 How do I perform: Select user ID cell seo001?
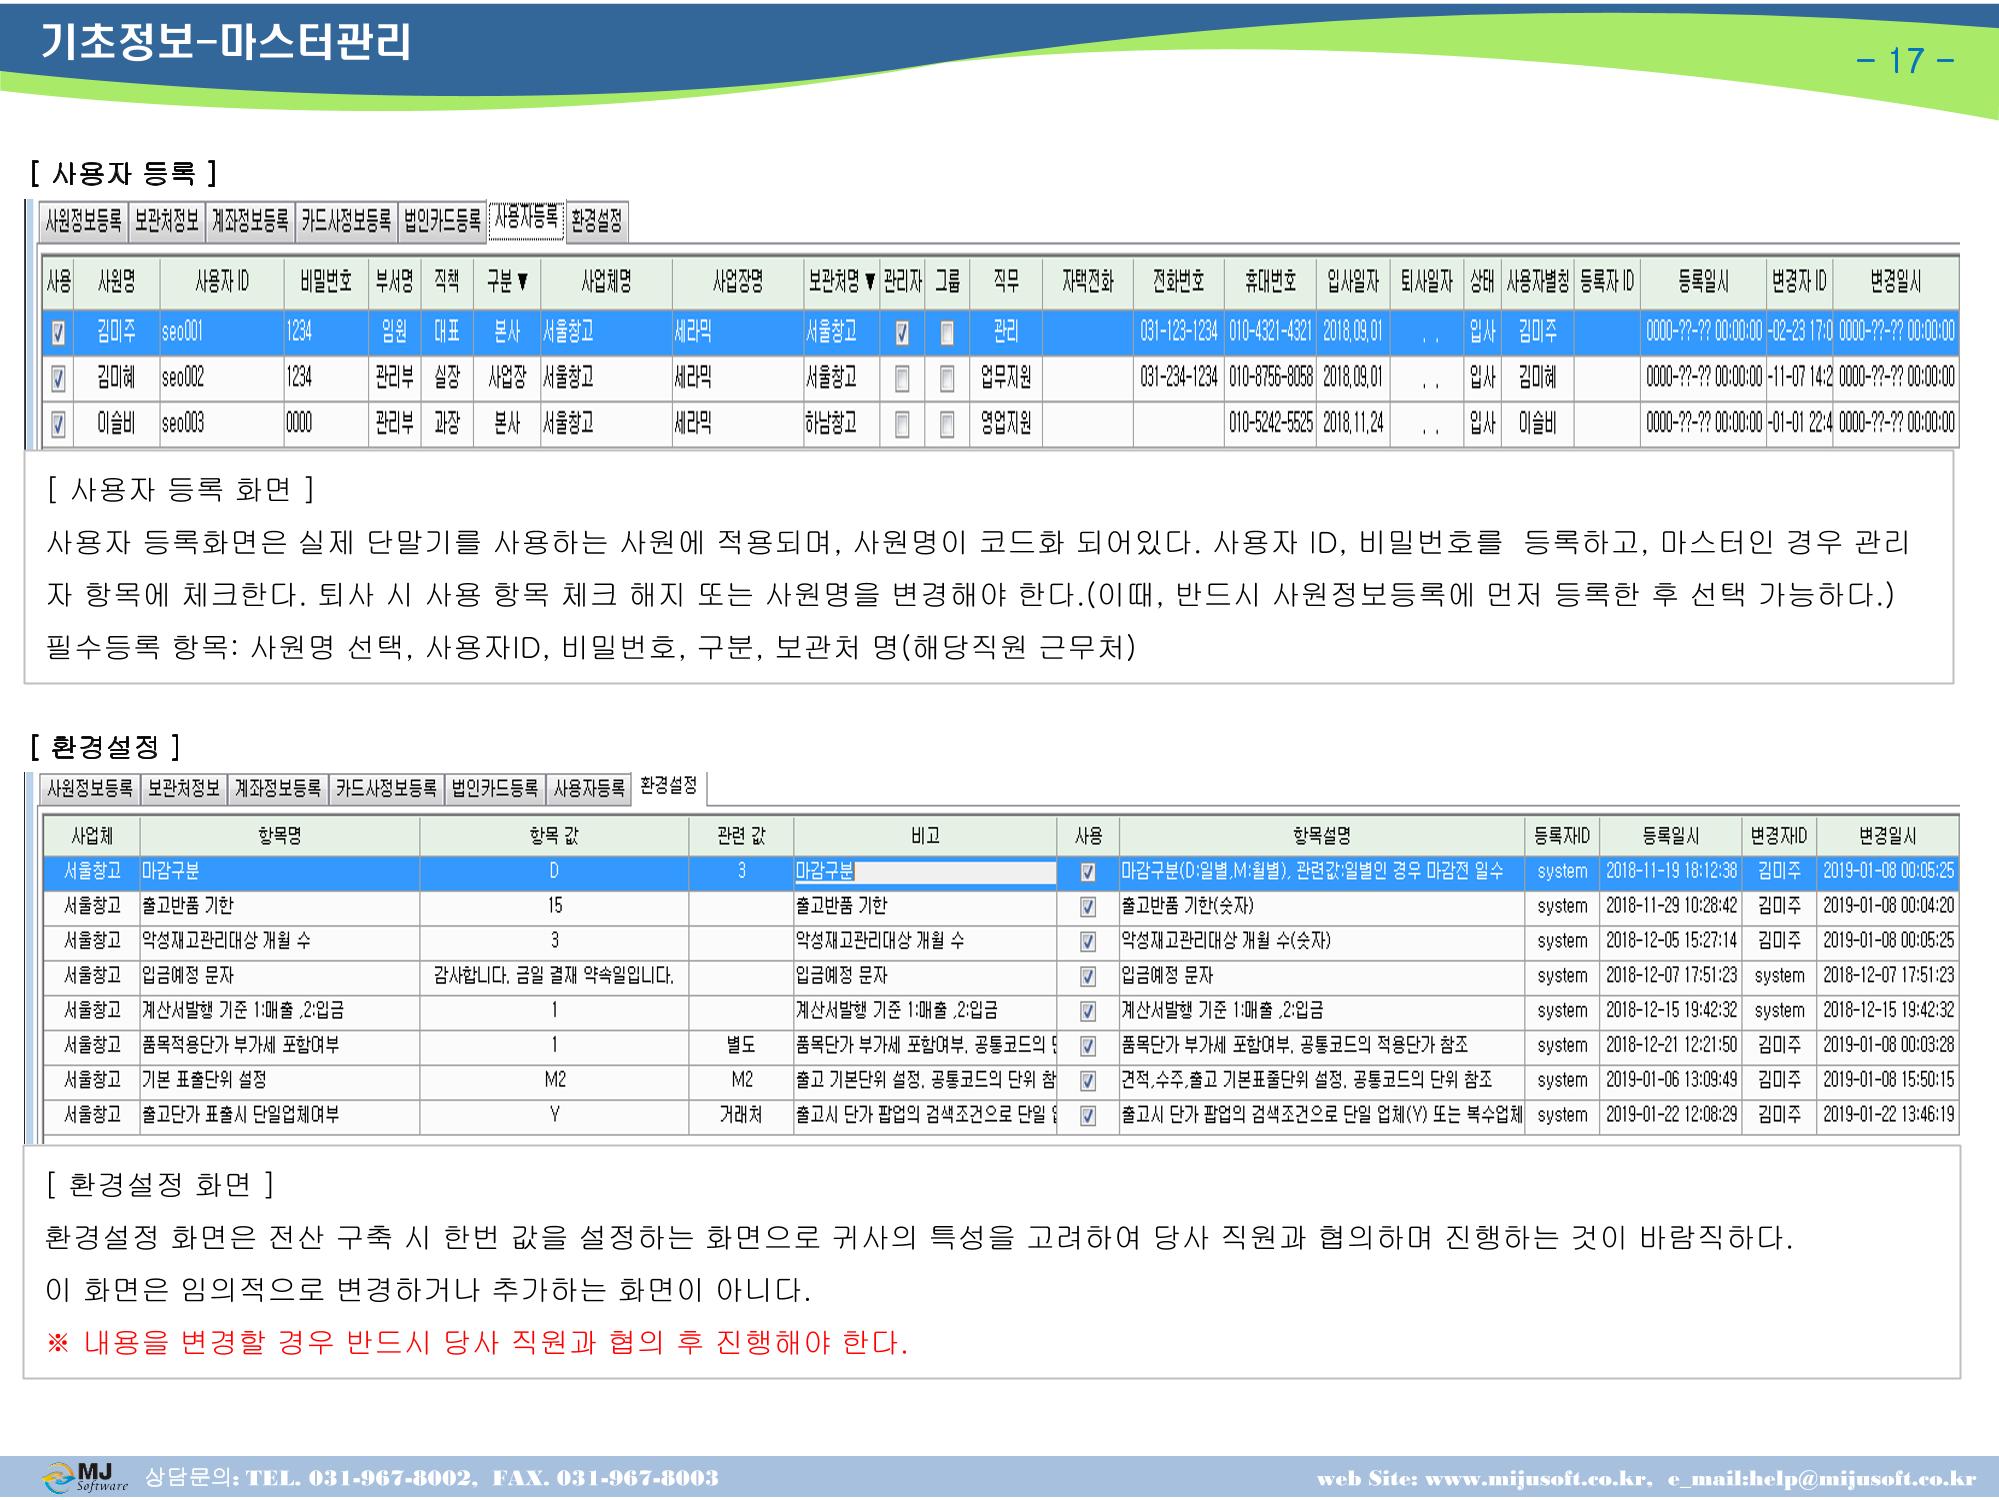point(221,332)
